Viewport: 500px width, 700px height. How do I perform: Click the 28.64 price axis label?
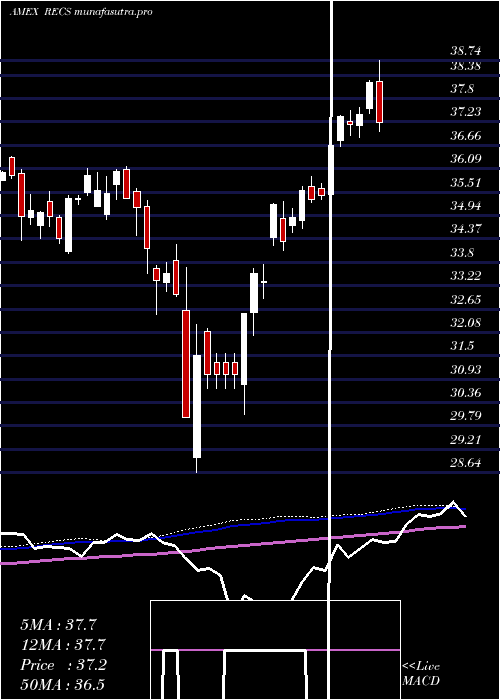(x=466, y=463)
